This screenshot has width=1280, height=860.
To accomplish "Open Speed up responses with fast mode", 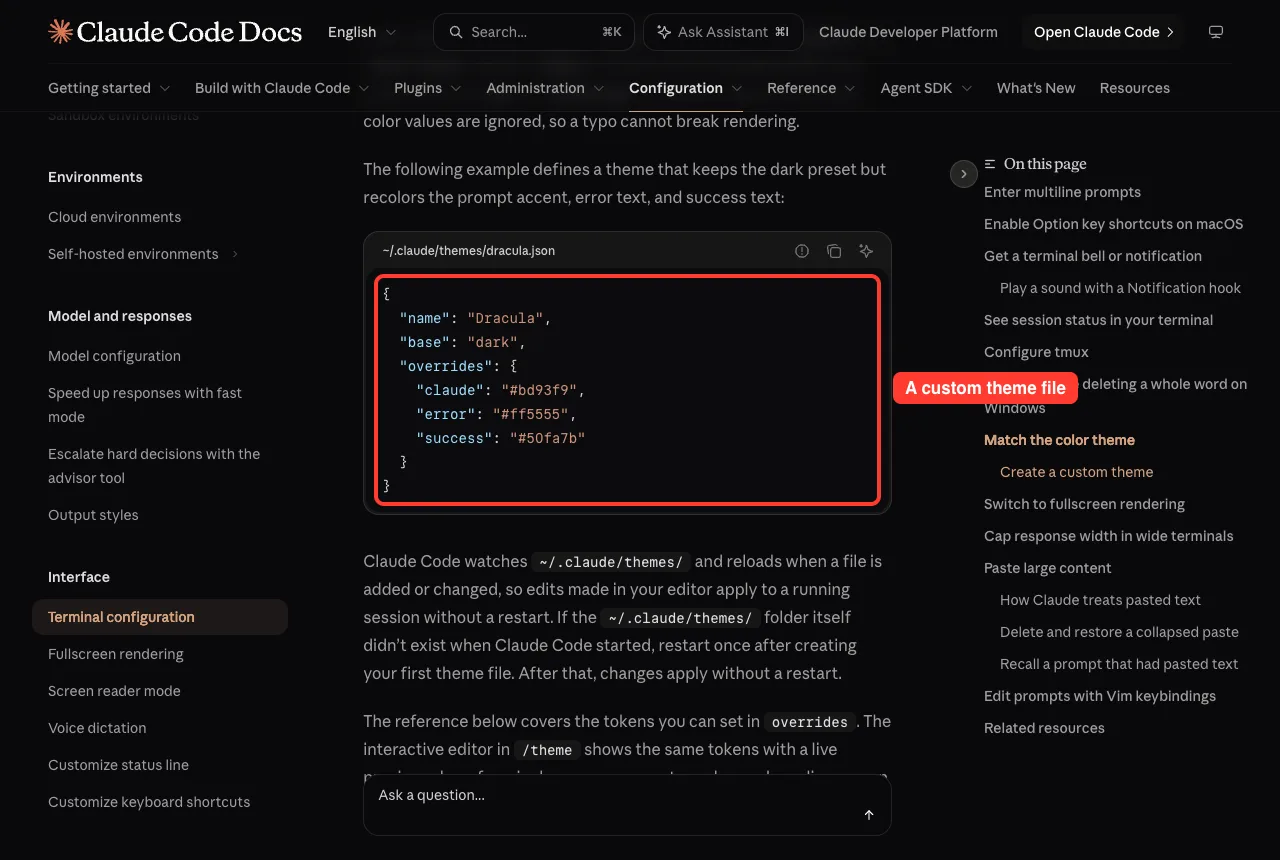I will [x=145, y=405].
